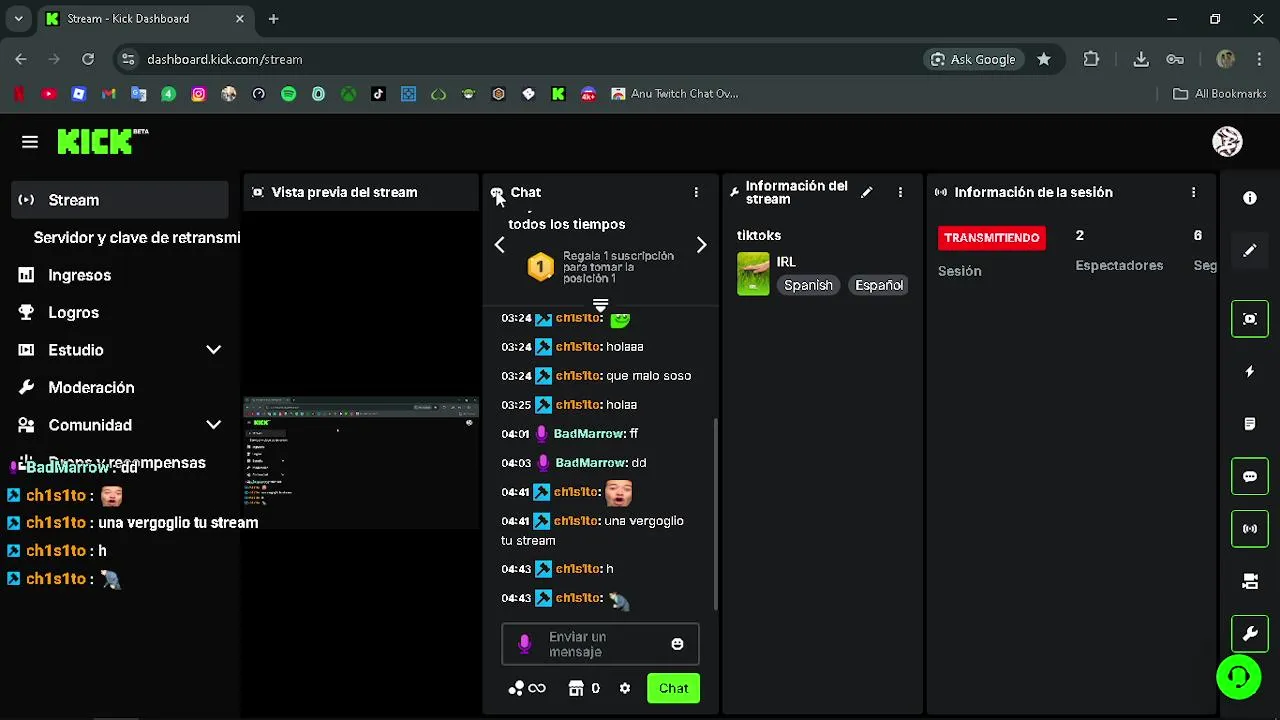Open the profile avatar in the dashboard header
The image size is (1280, 720).
[1227, 142]
